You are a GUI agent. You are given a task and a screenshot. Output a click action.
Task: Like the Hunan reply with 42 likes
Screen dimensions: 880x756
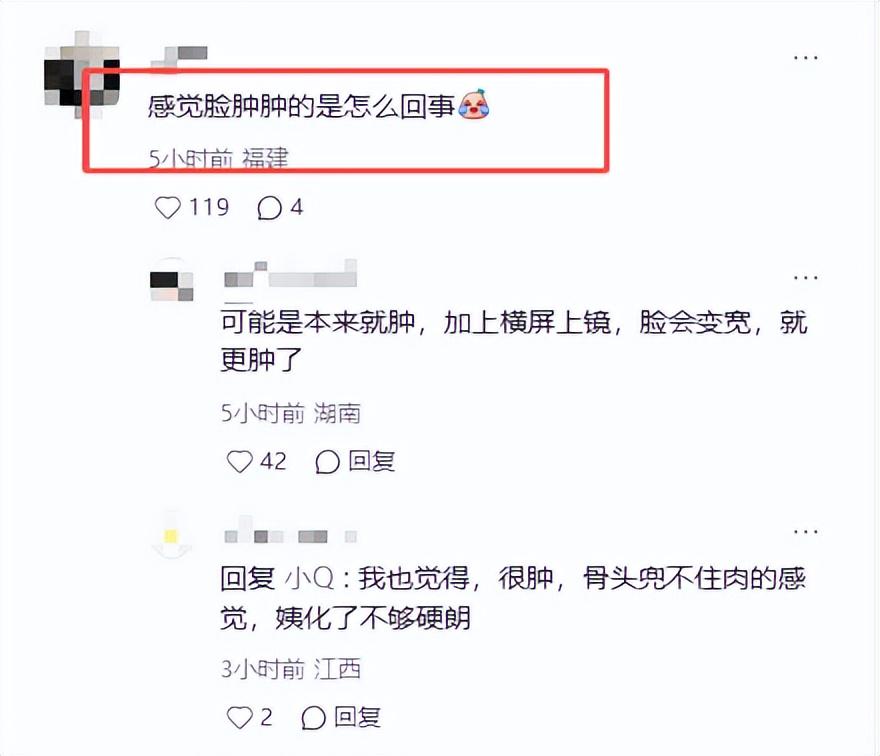(239, 461)
